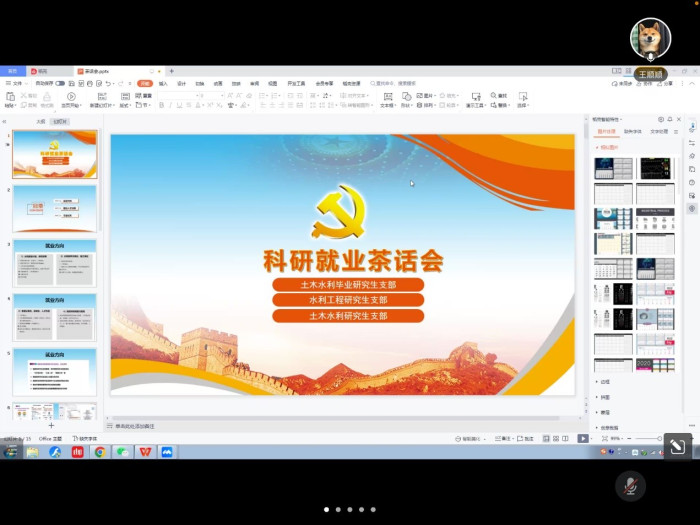The height and width of the screenshot is (525, 700).
Task: Click the Format Painter brush icon
Action: pyautogui.click(x=47, y=96)
